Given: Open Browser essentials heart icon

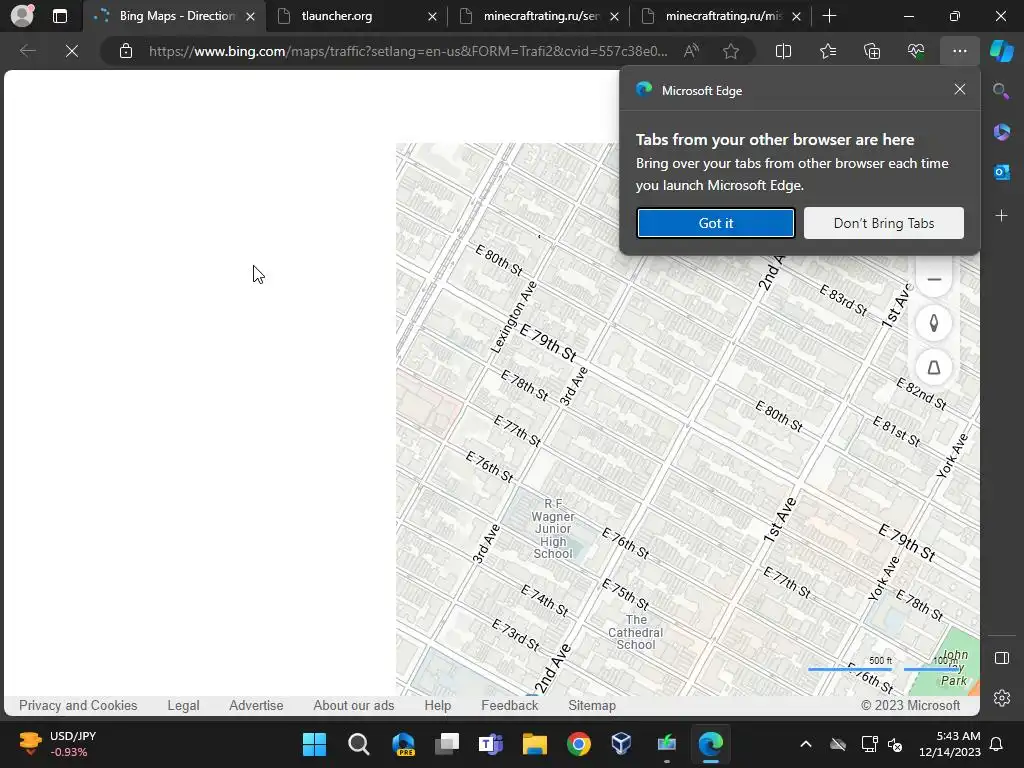Looking at the screenshot, I should (916, 51).
